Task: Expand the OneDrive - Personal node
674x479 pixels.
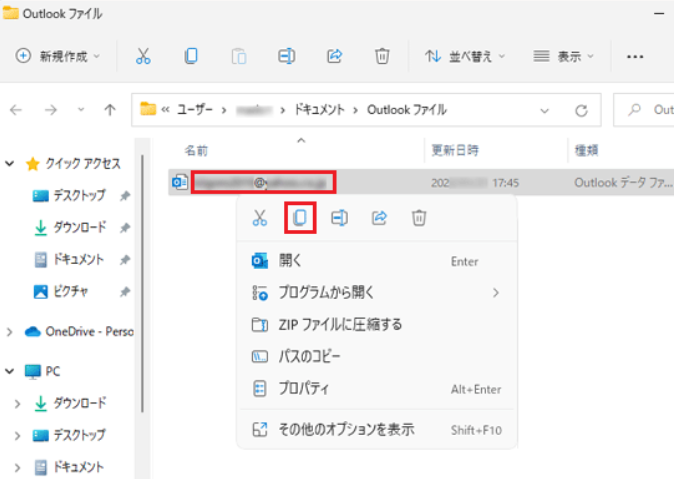Action: click(x=9, y=332)
